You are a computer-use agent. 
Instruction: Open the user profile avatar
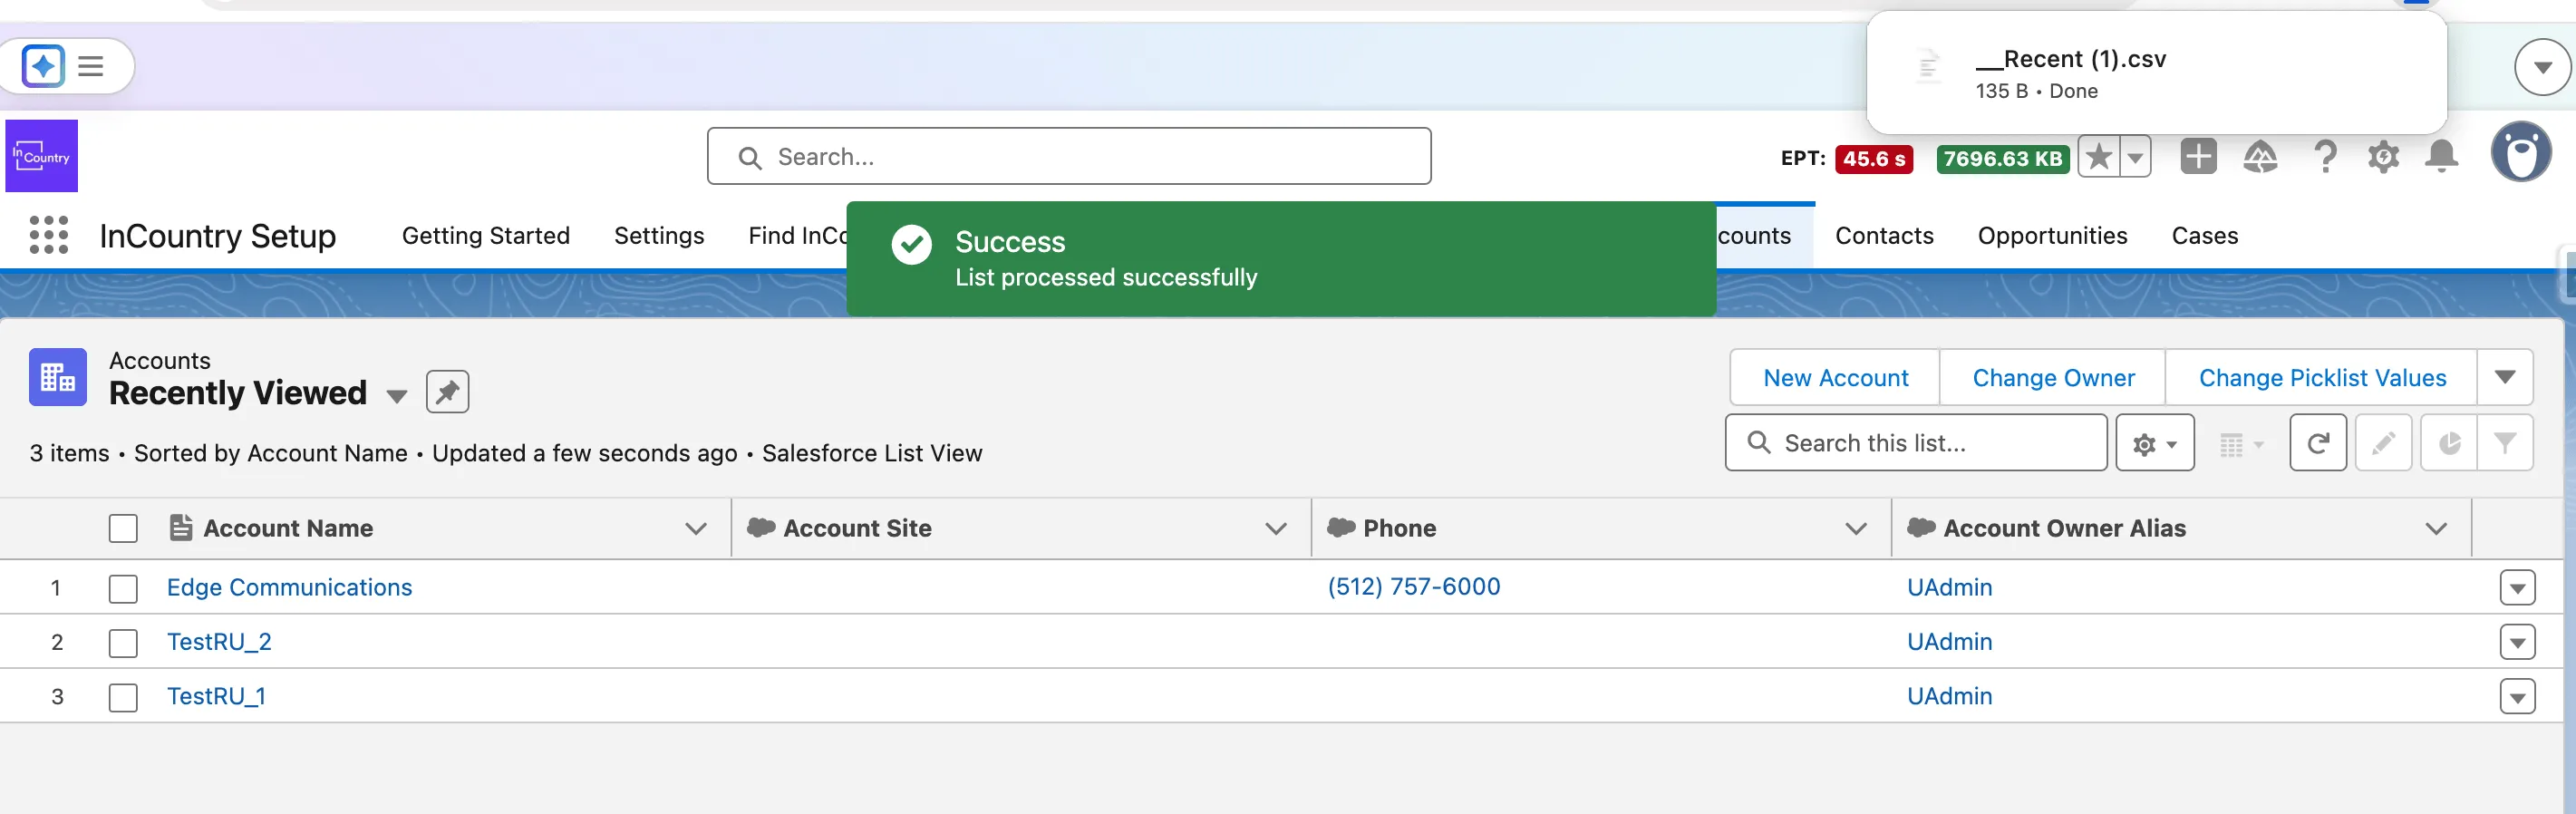tap(2520, 153)
